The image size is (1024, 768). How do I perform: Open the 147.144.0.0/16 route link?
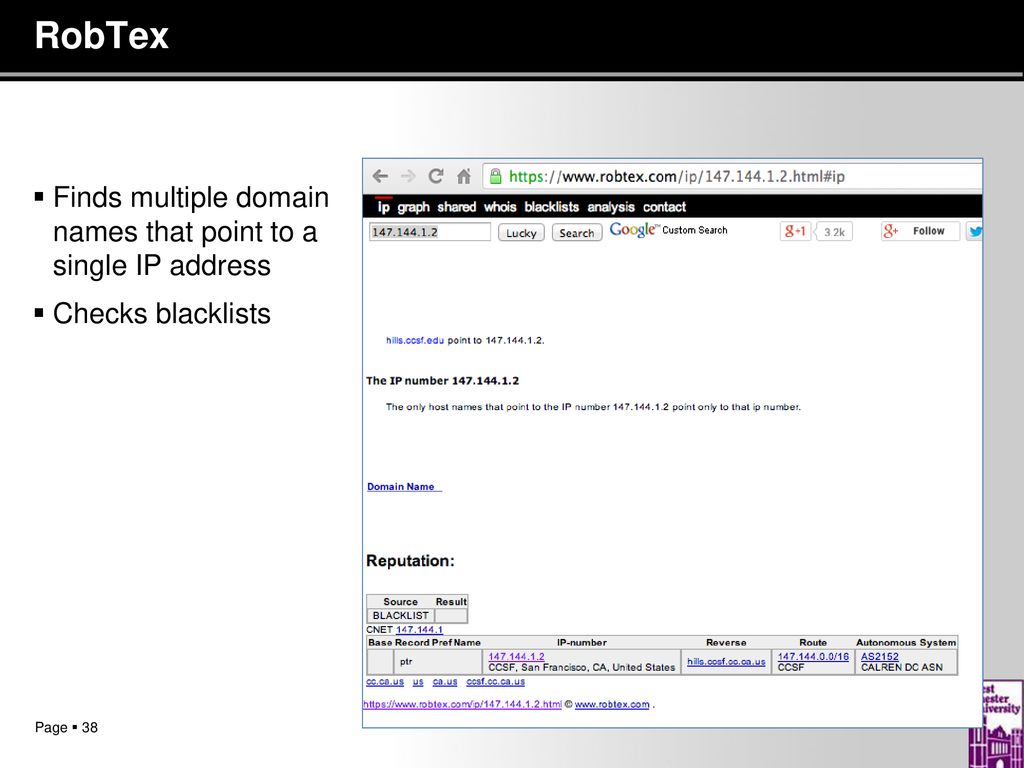[x=813, y=656]
